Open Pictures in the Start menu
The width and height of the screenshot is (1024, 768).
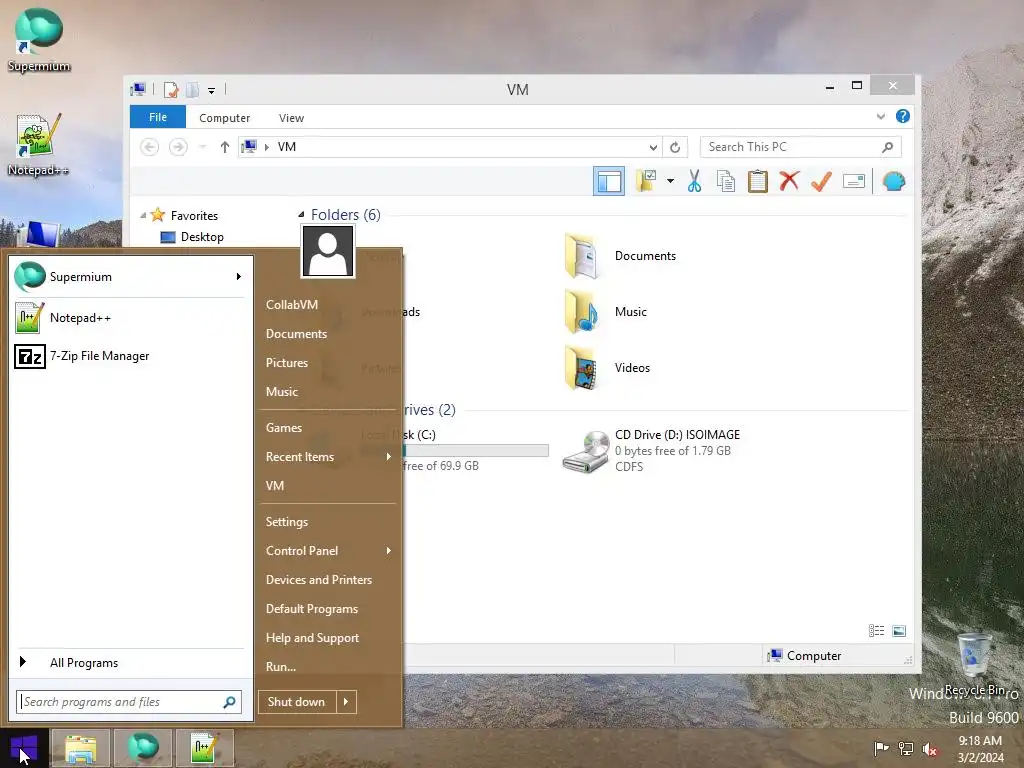point(287,363)
